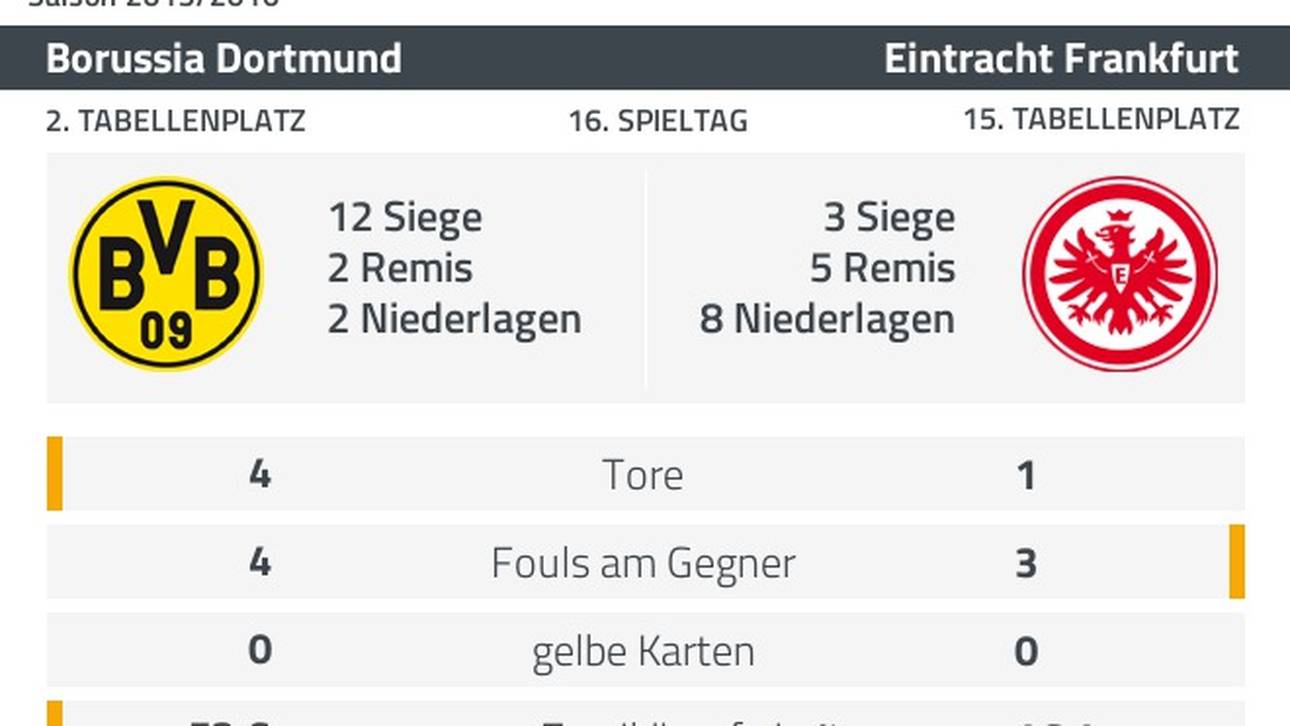Viewport: 1290px width, 726px height.
Task: Click the Eintracht Frankfurt eagle logo
Action: [1120, 274]
